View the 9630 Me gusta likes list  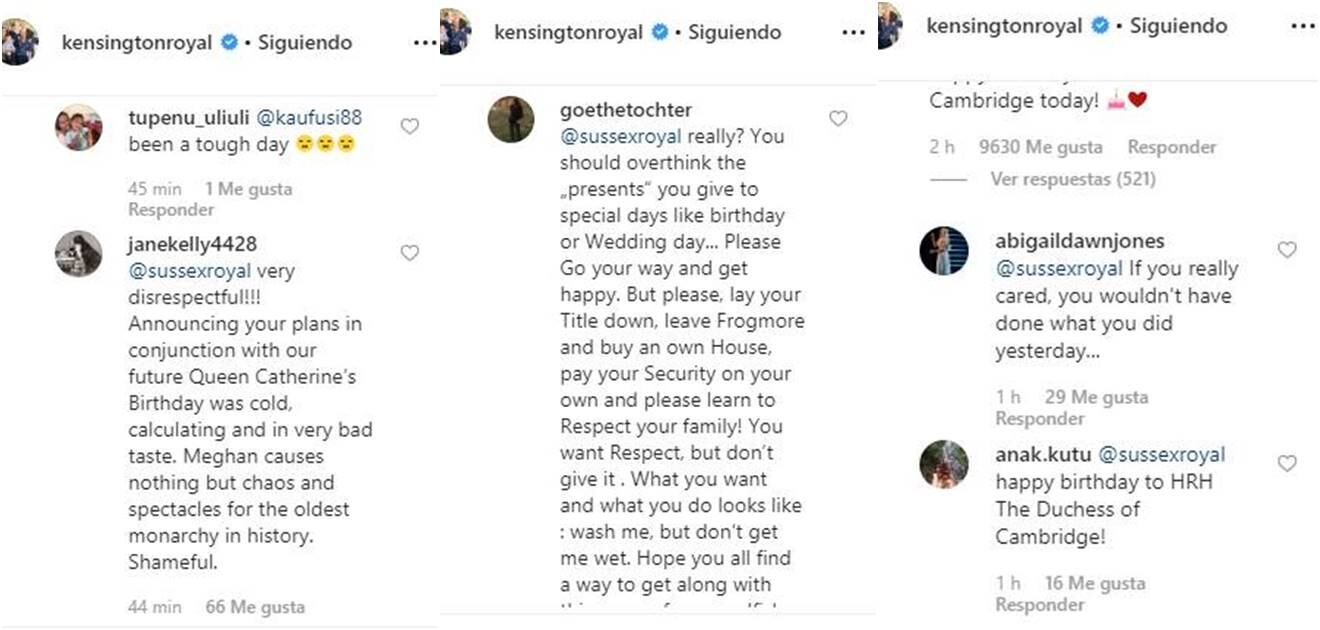(1041, 147)
